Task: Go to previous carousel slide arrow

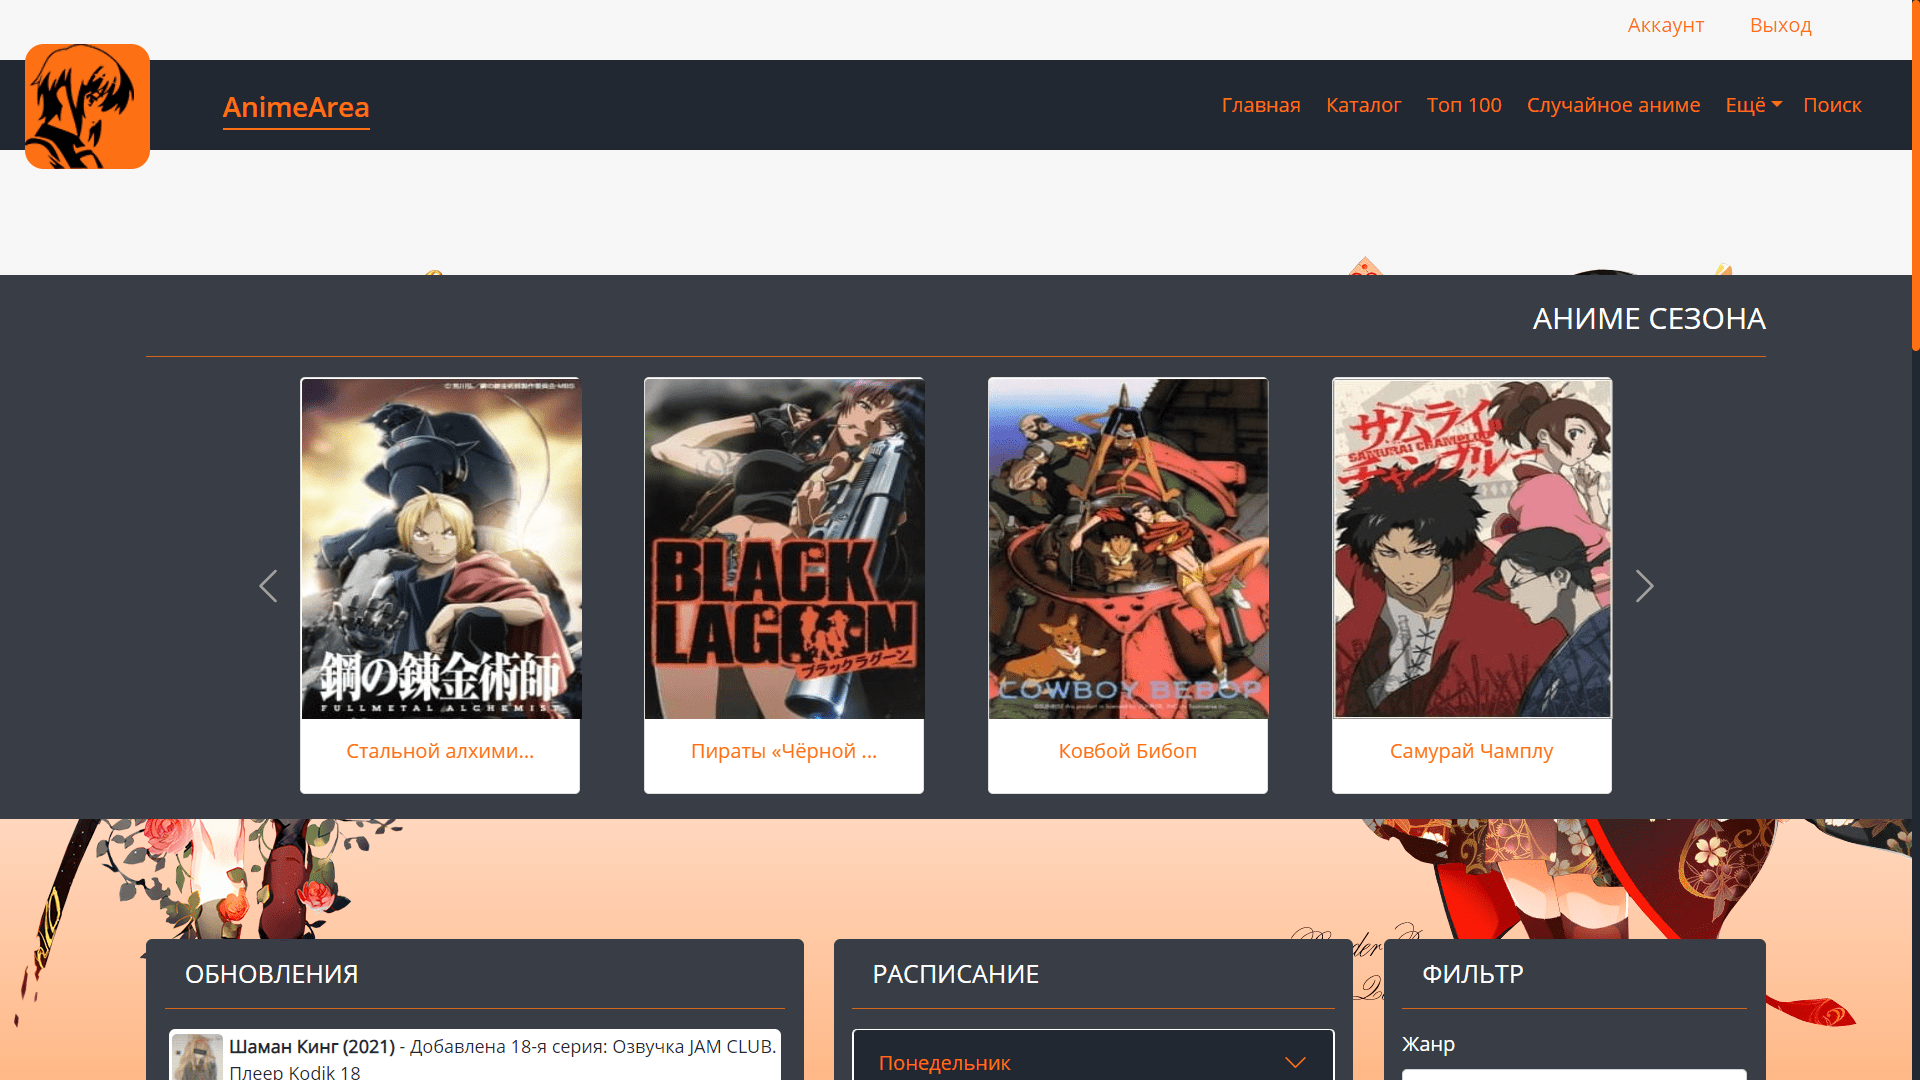Action: pos(268,586)
